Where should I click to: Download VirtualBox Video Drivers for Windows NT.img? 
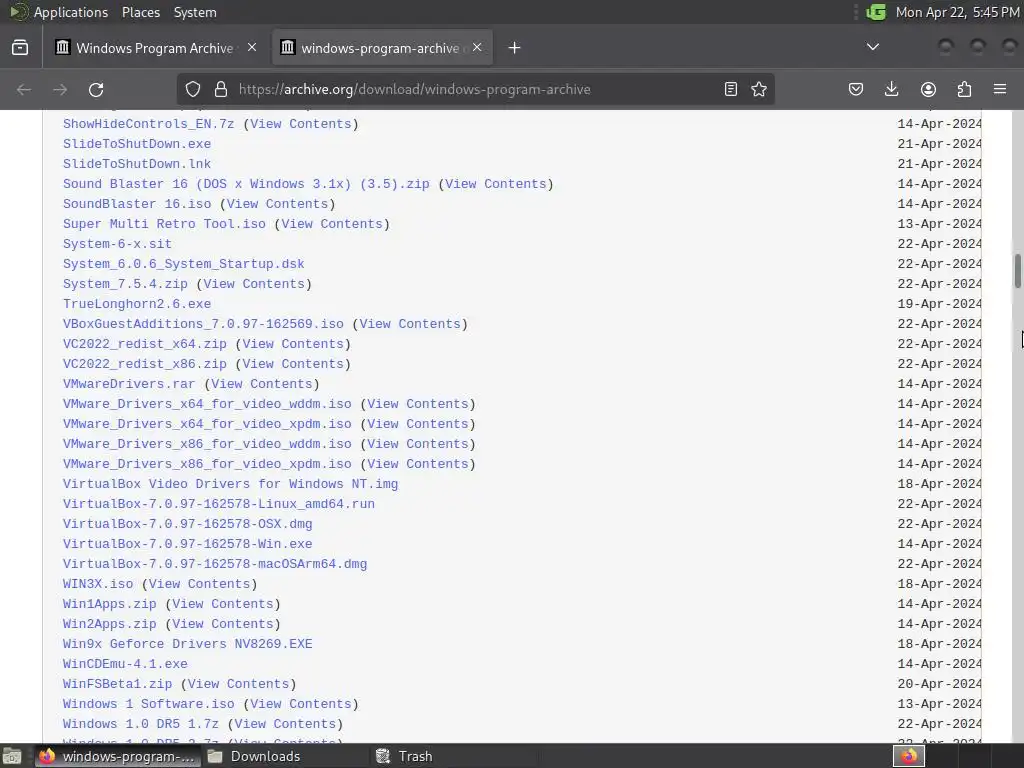[231, 484]
